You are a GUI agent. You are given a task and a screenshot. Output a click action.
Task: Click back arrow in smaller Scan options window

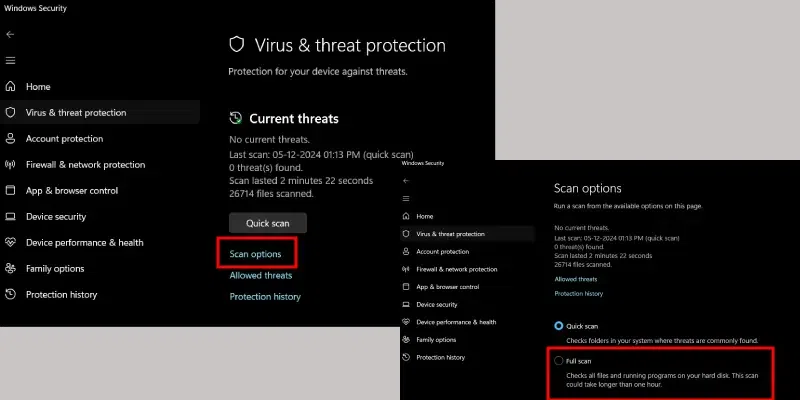tap(404, 181)
